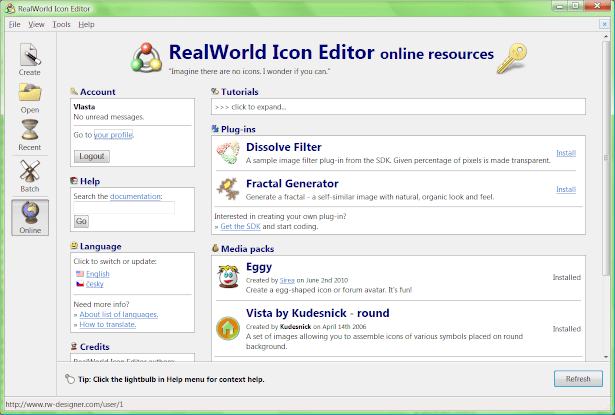Screen dimensions: 615x415
Task: Click the Installed status for Eggy
Action: (567, 277)
